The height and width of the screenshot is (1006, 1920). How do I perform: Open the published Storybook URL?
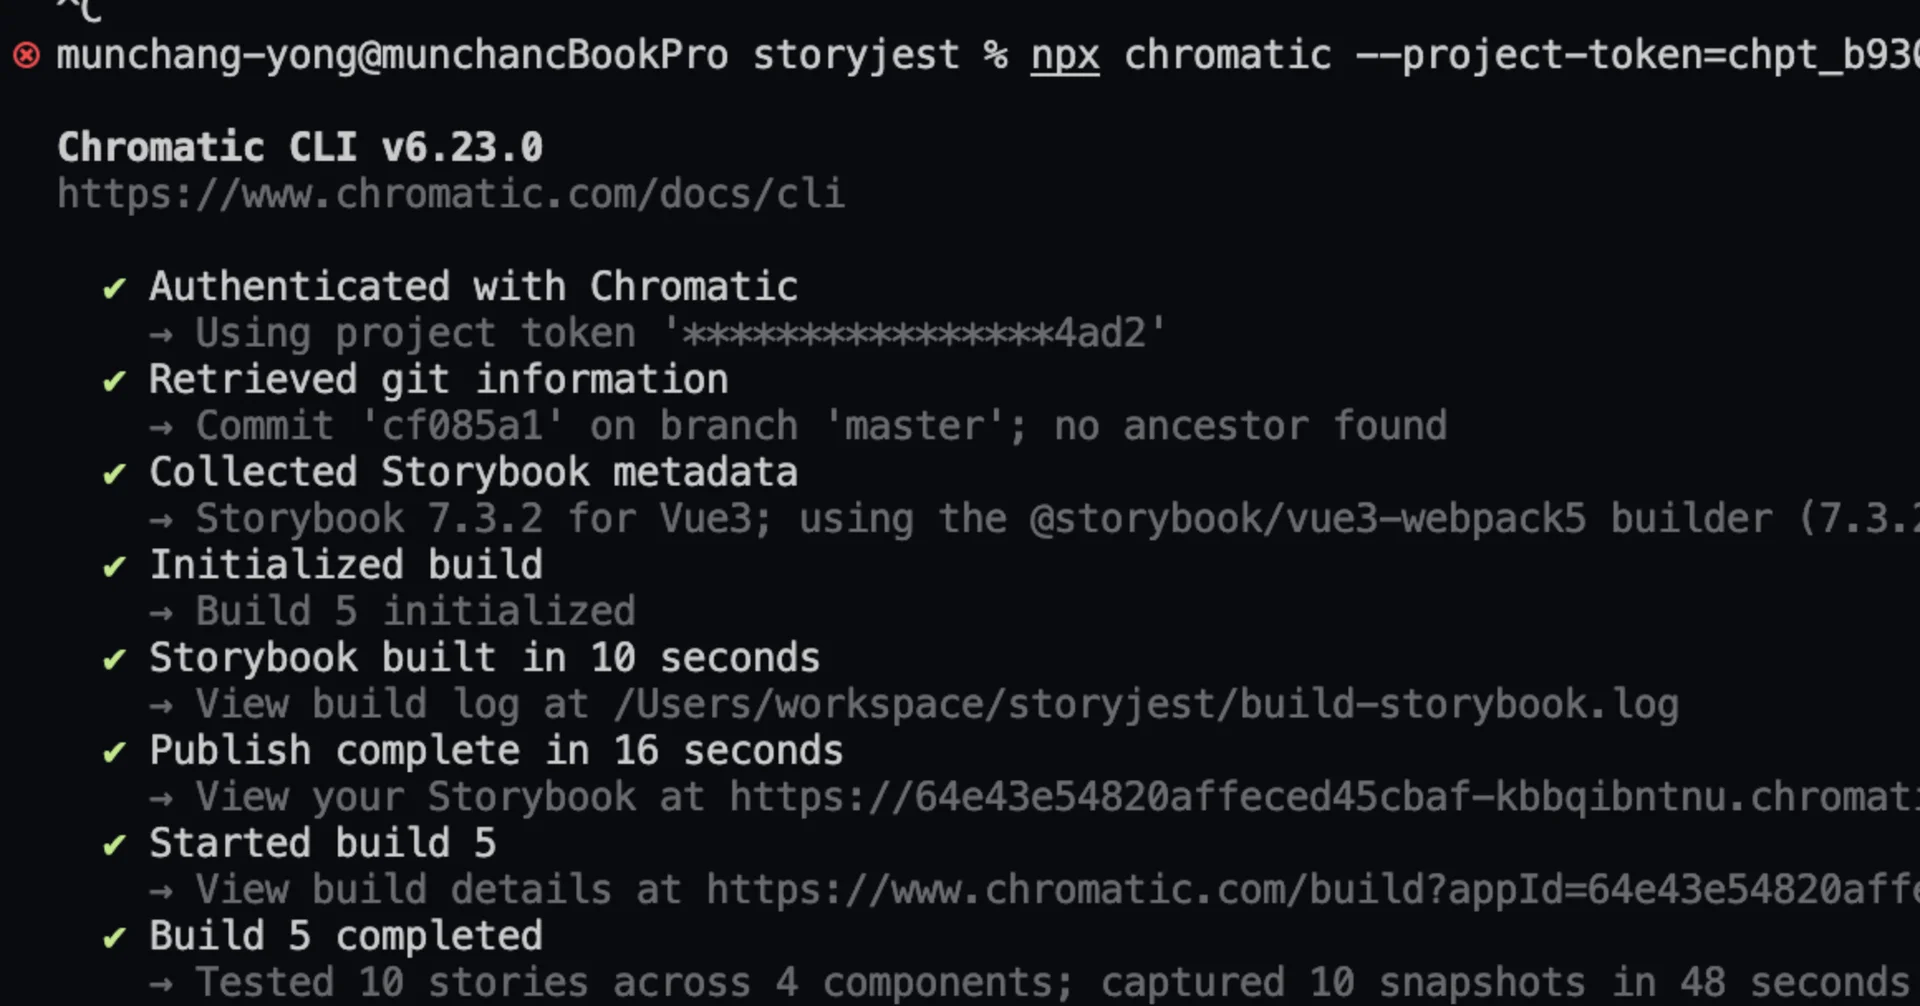click(1320, 797)
